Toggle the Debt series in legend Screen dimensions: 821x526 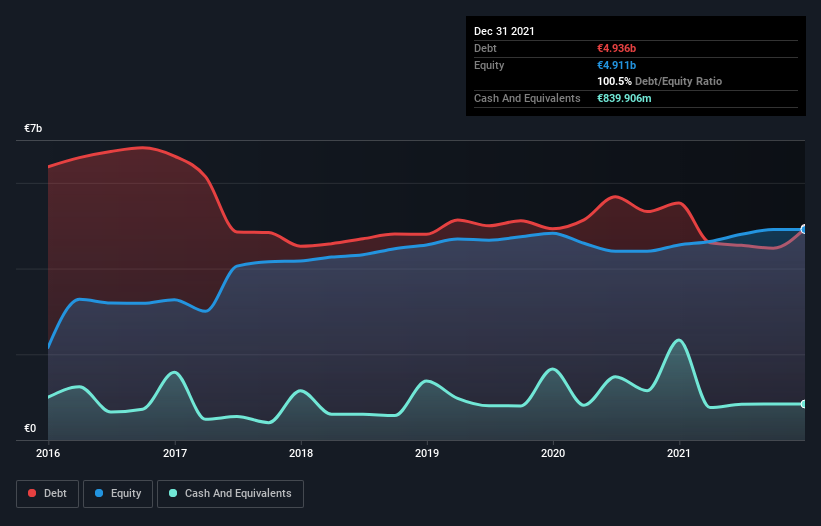47,493
